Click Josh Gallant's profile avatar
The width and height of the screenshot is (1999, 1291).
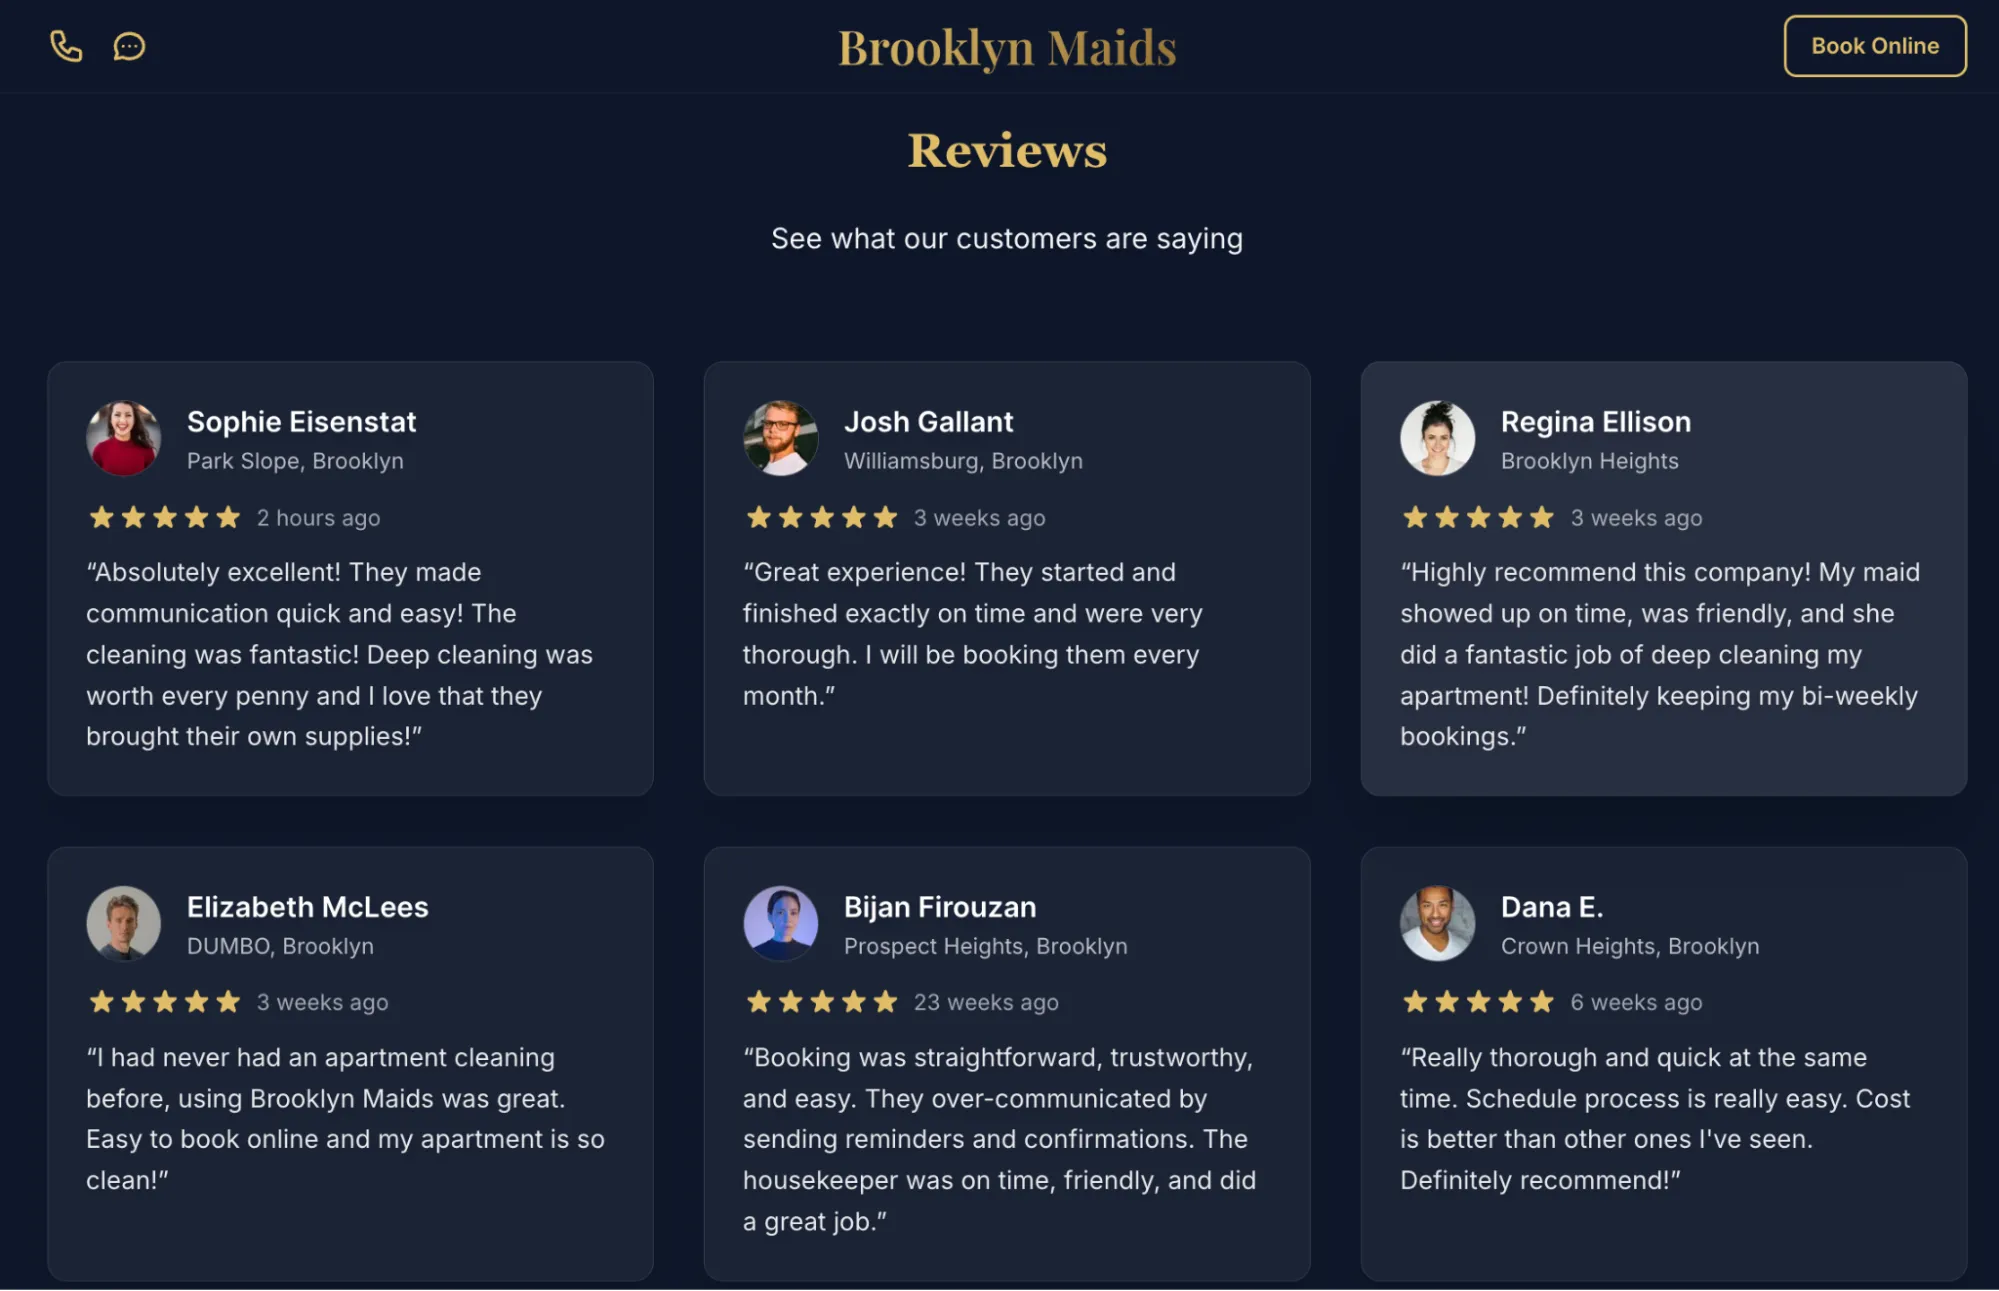pyautogui.click(x=781, y=438)
